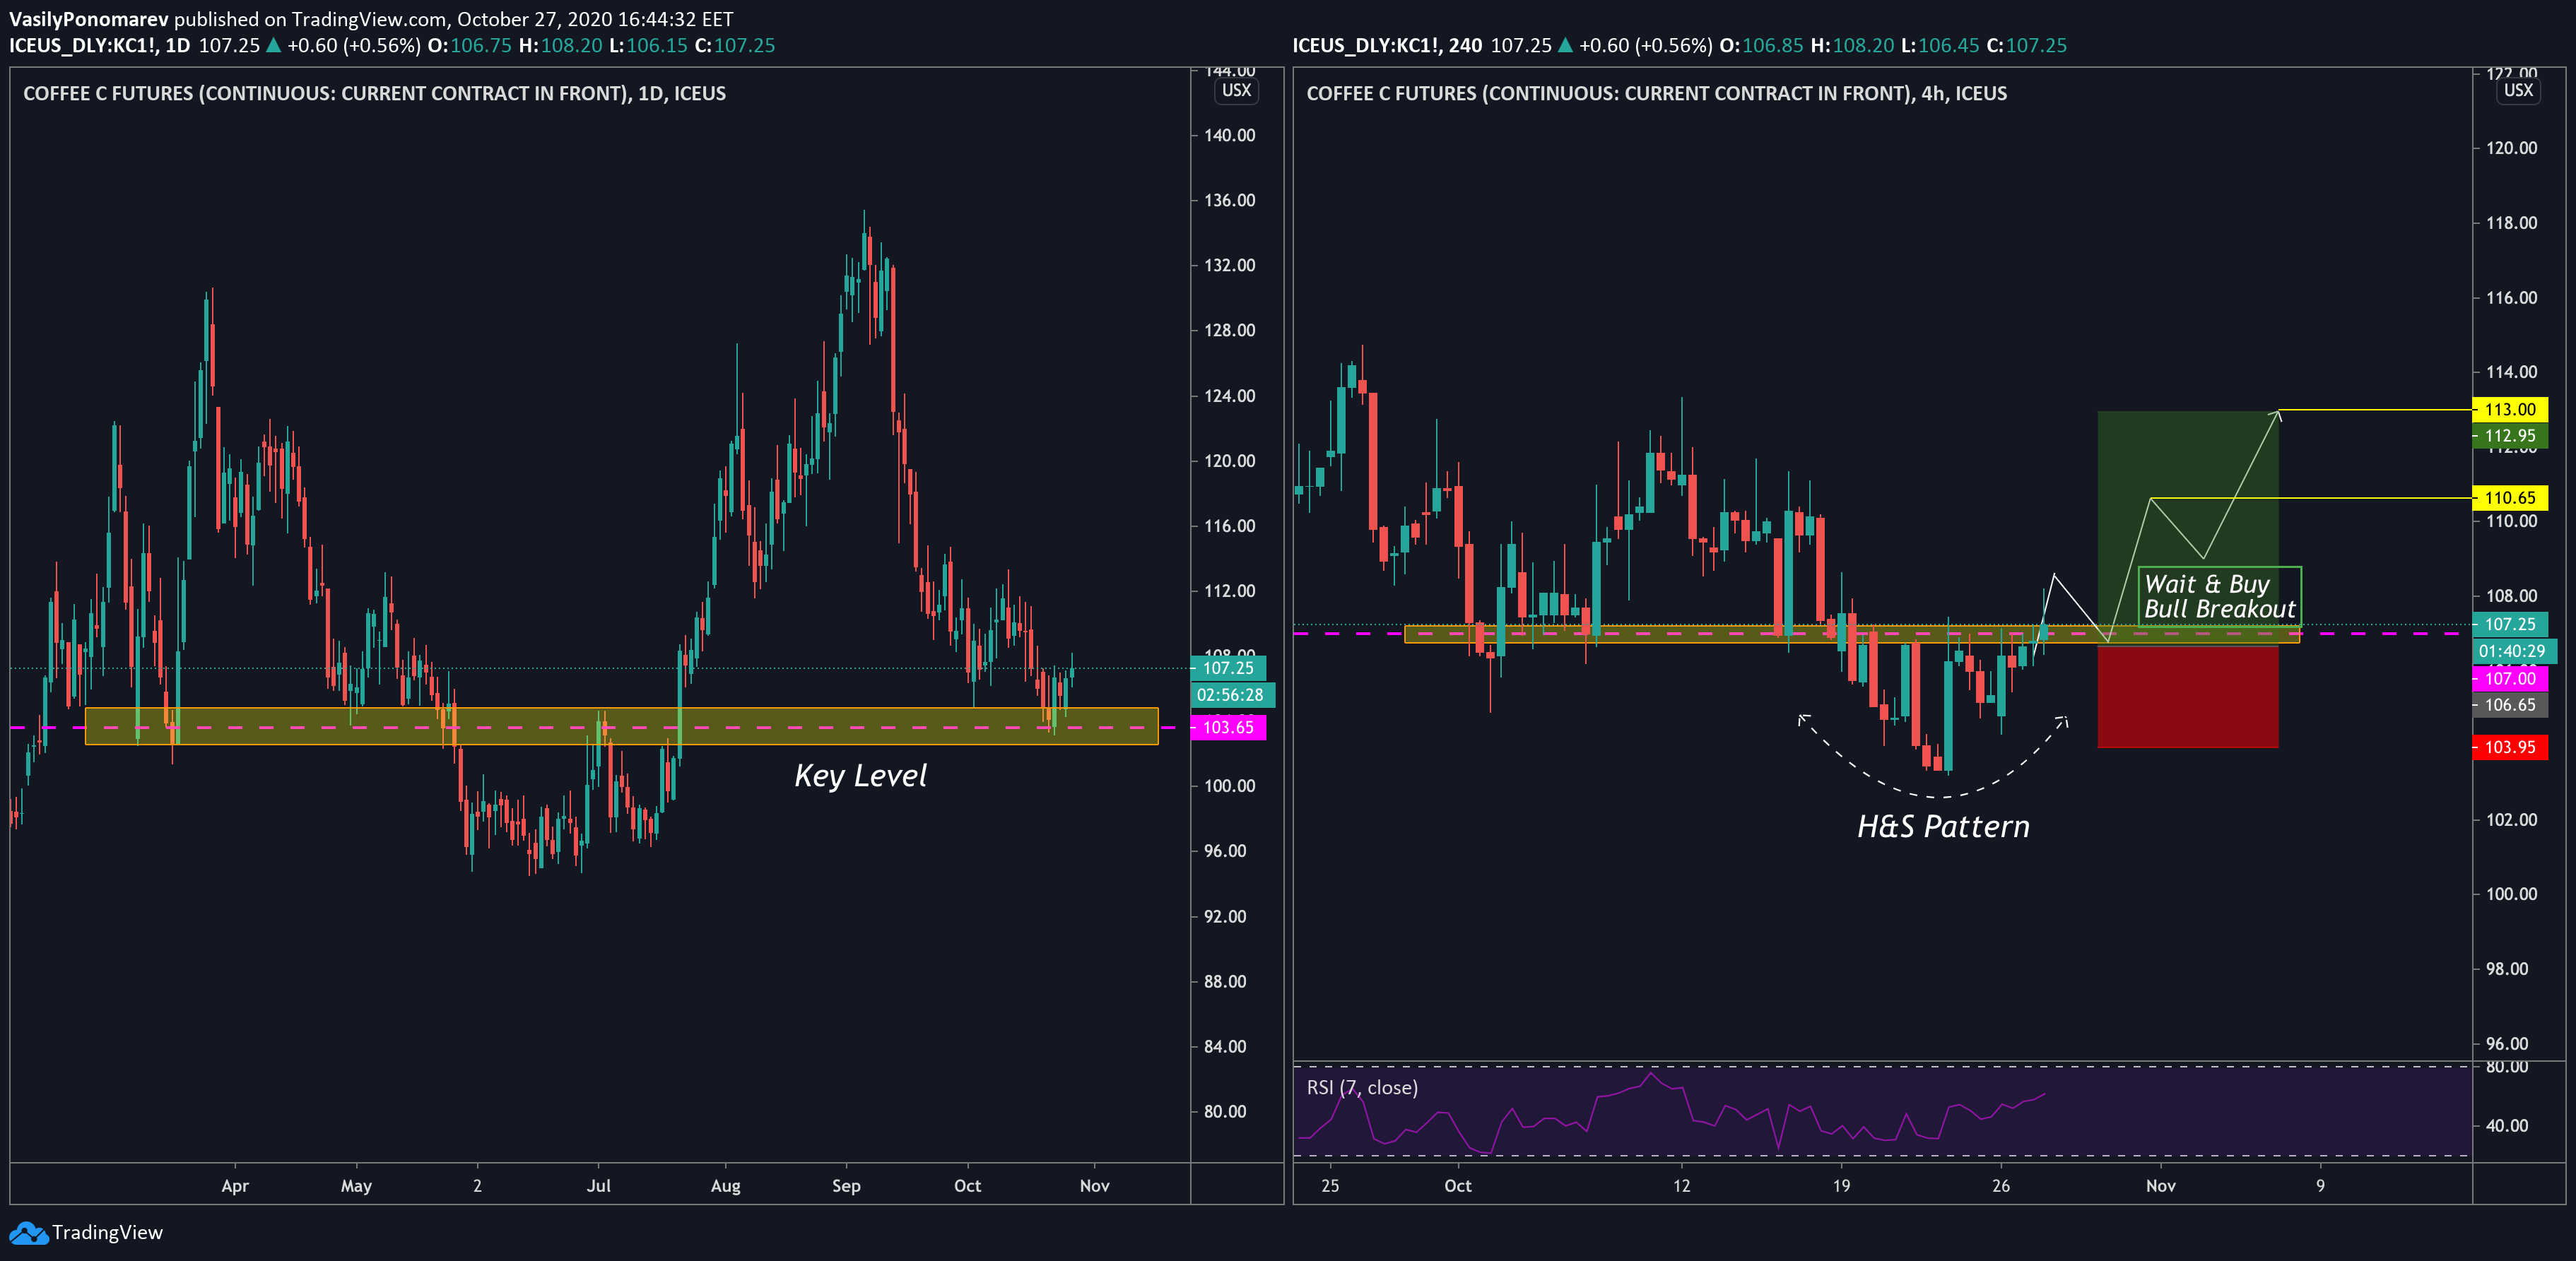The width and height of the screenshot is (2576, 1261).
Task: Click the TradingView cloud logo icon
Action: click(28, 1233)
